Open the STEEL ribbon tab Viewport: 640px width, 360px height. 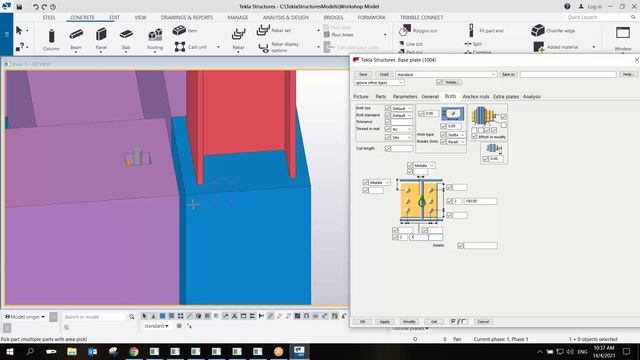49,18
